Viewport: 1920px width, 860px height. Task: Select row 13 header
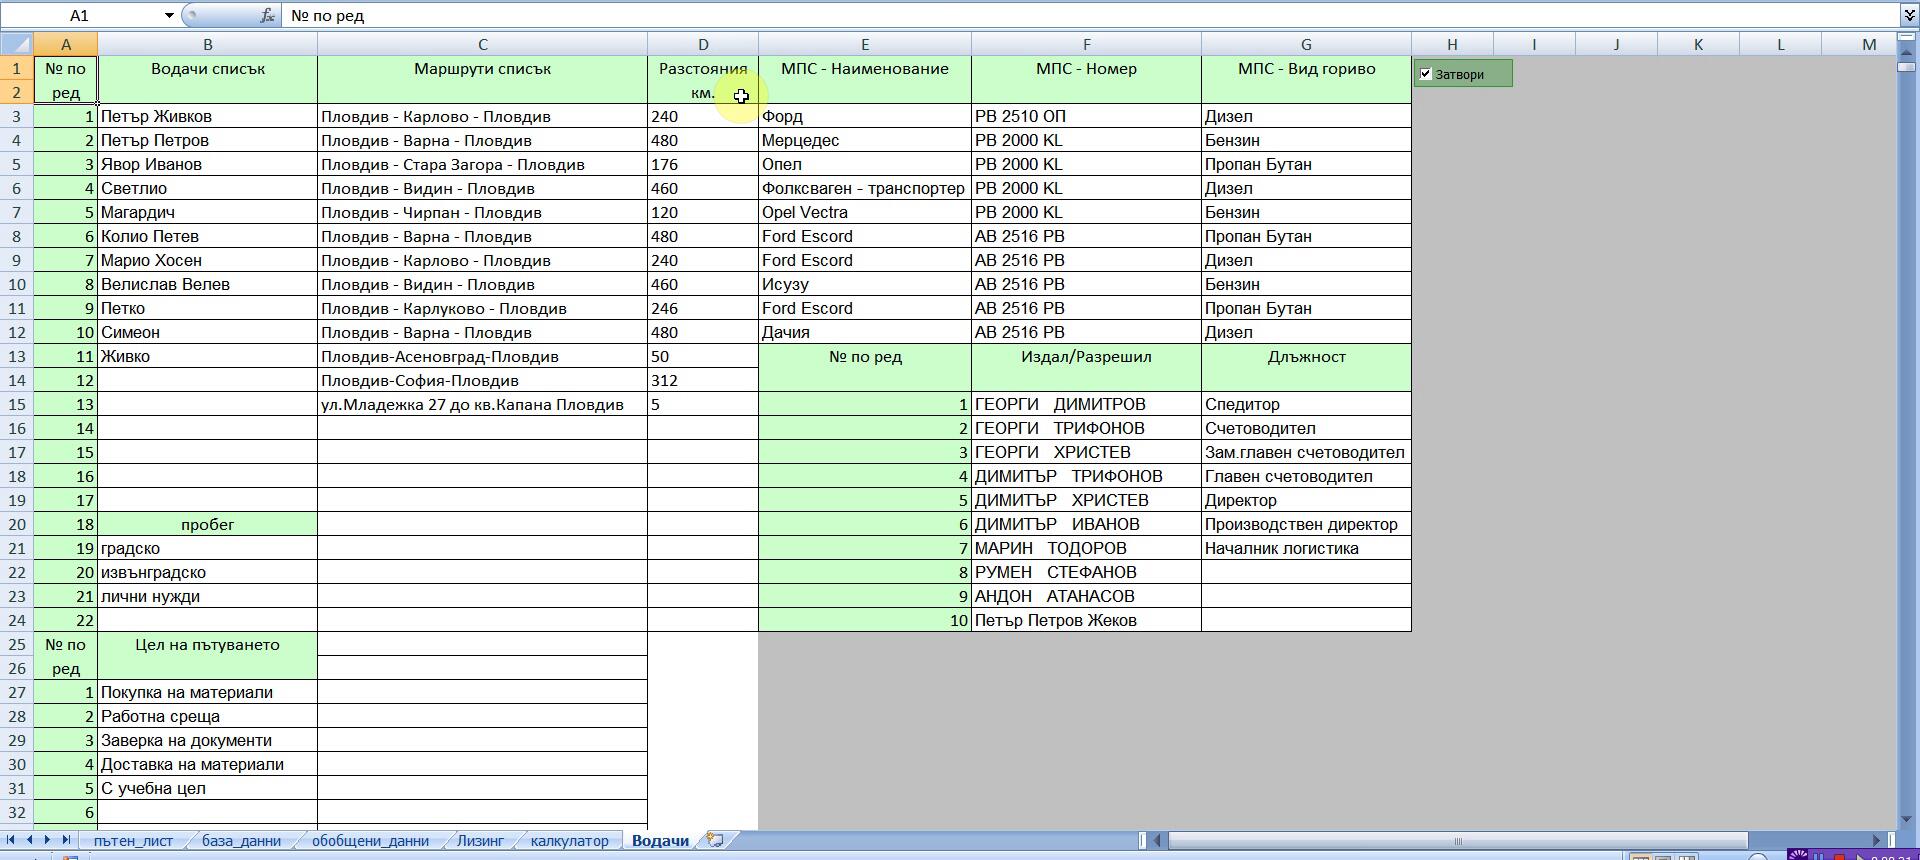pyautogui.click(x=17, y=357)
